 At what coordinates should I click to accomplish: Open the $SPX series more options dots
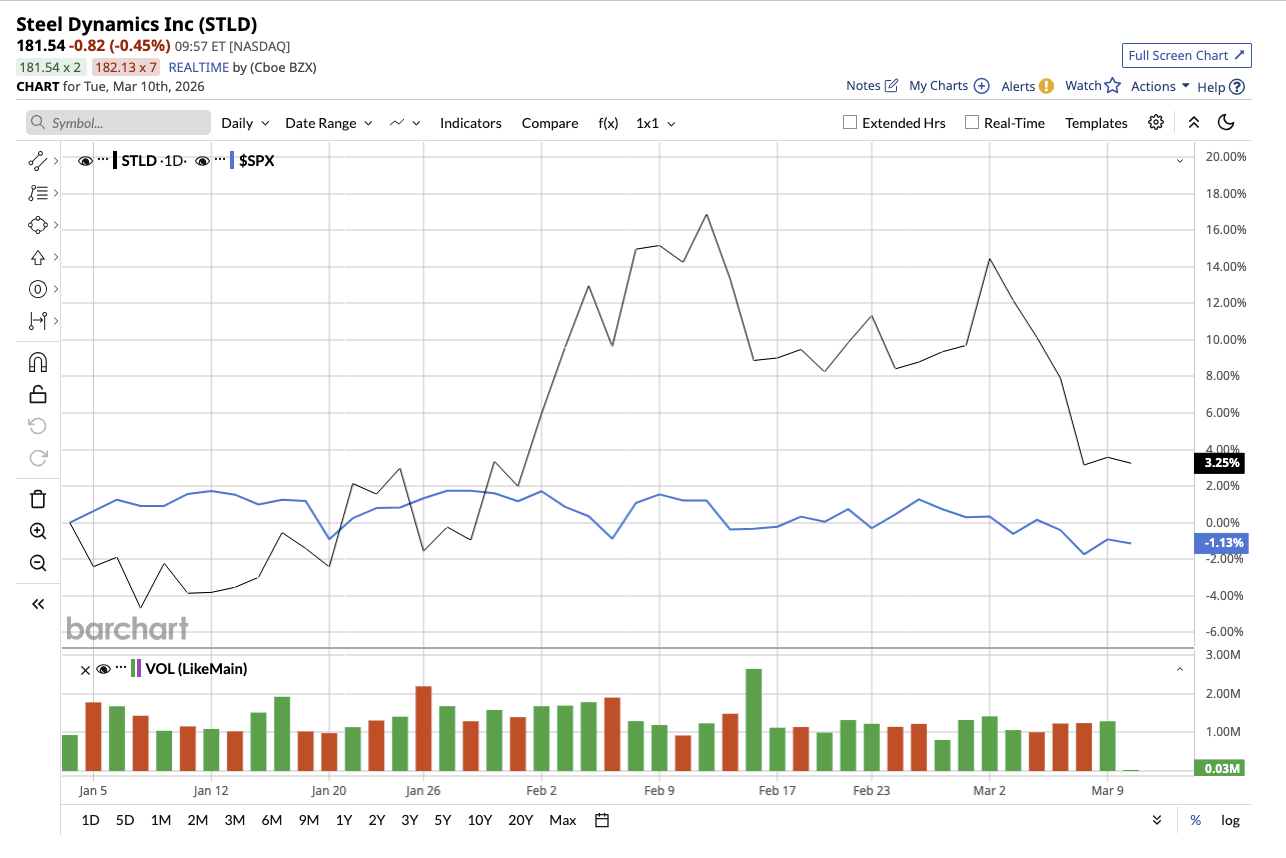point(220,160)
